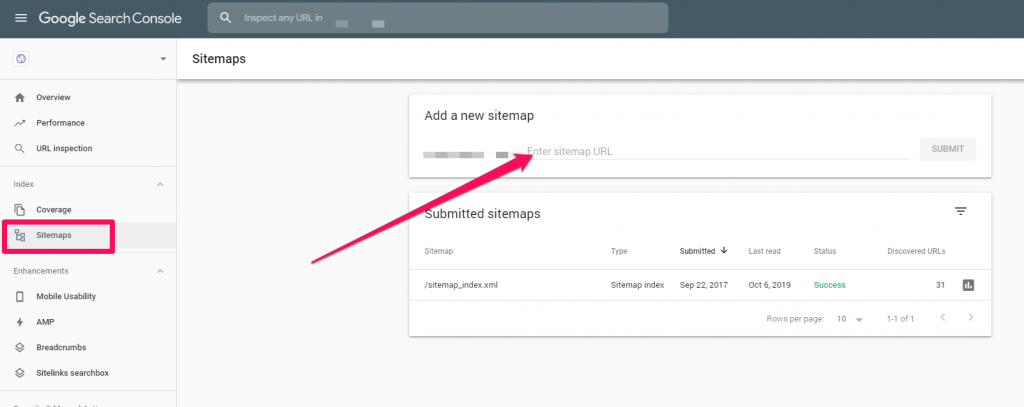
Task: Click the Oct 6, 2019 last read date
Action: coord(771,285)
